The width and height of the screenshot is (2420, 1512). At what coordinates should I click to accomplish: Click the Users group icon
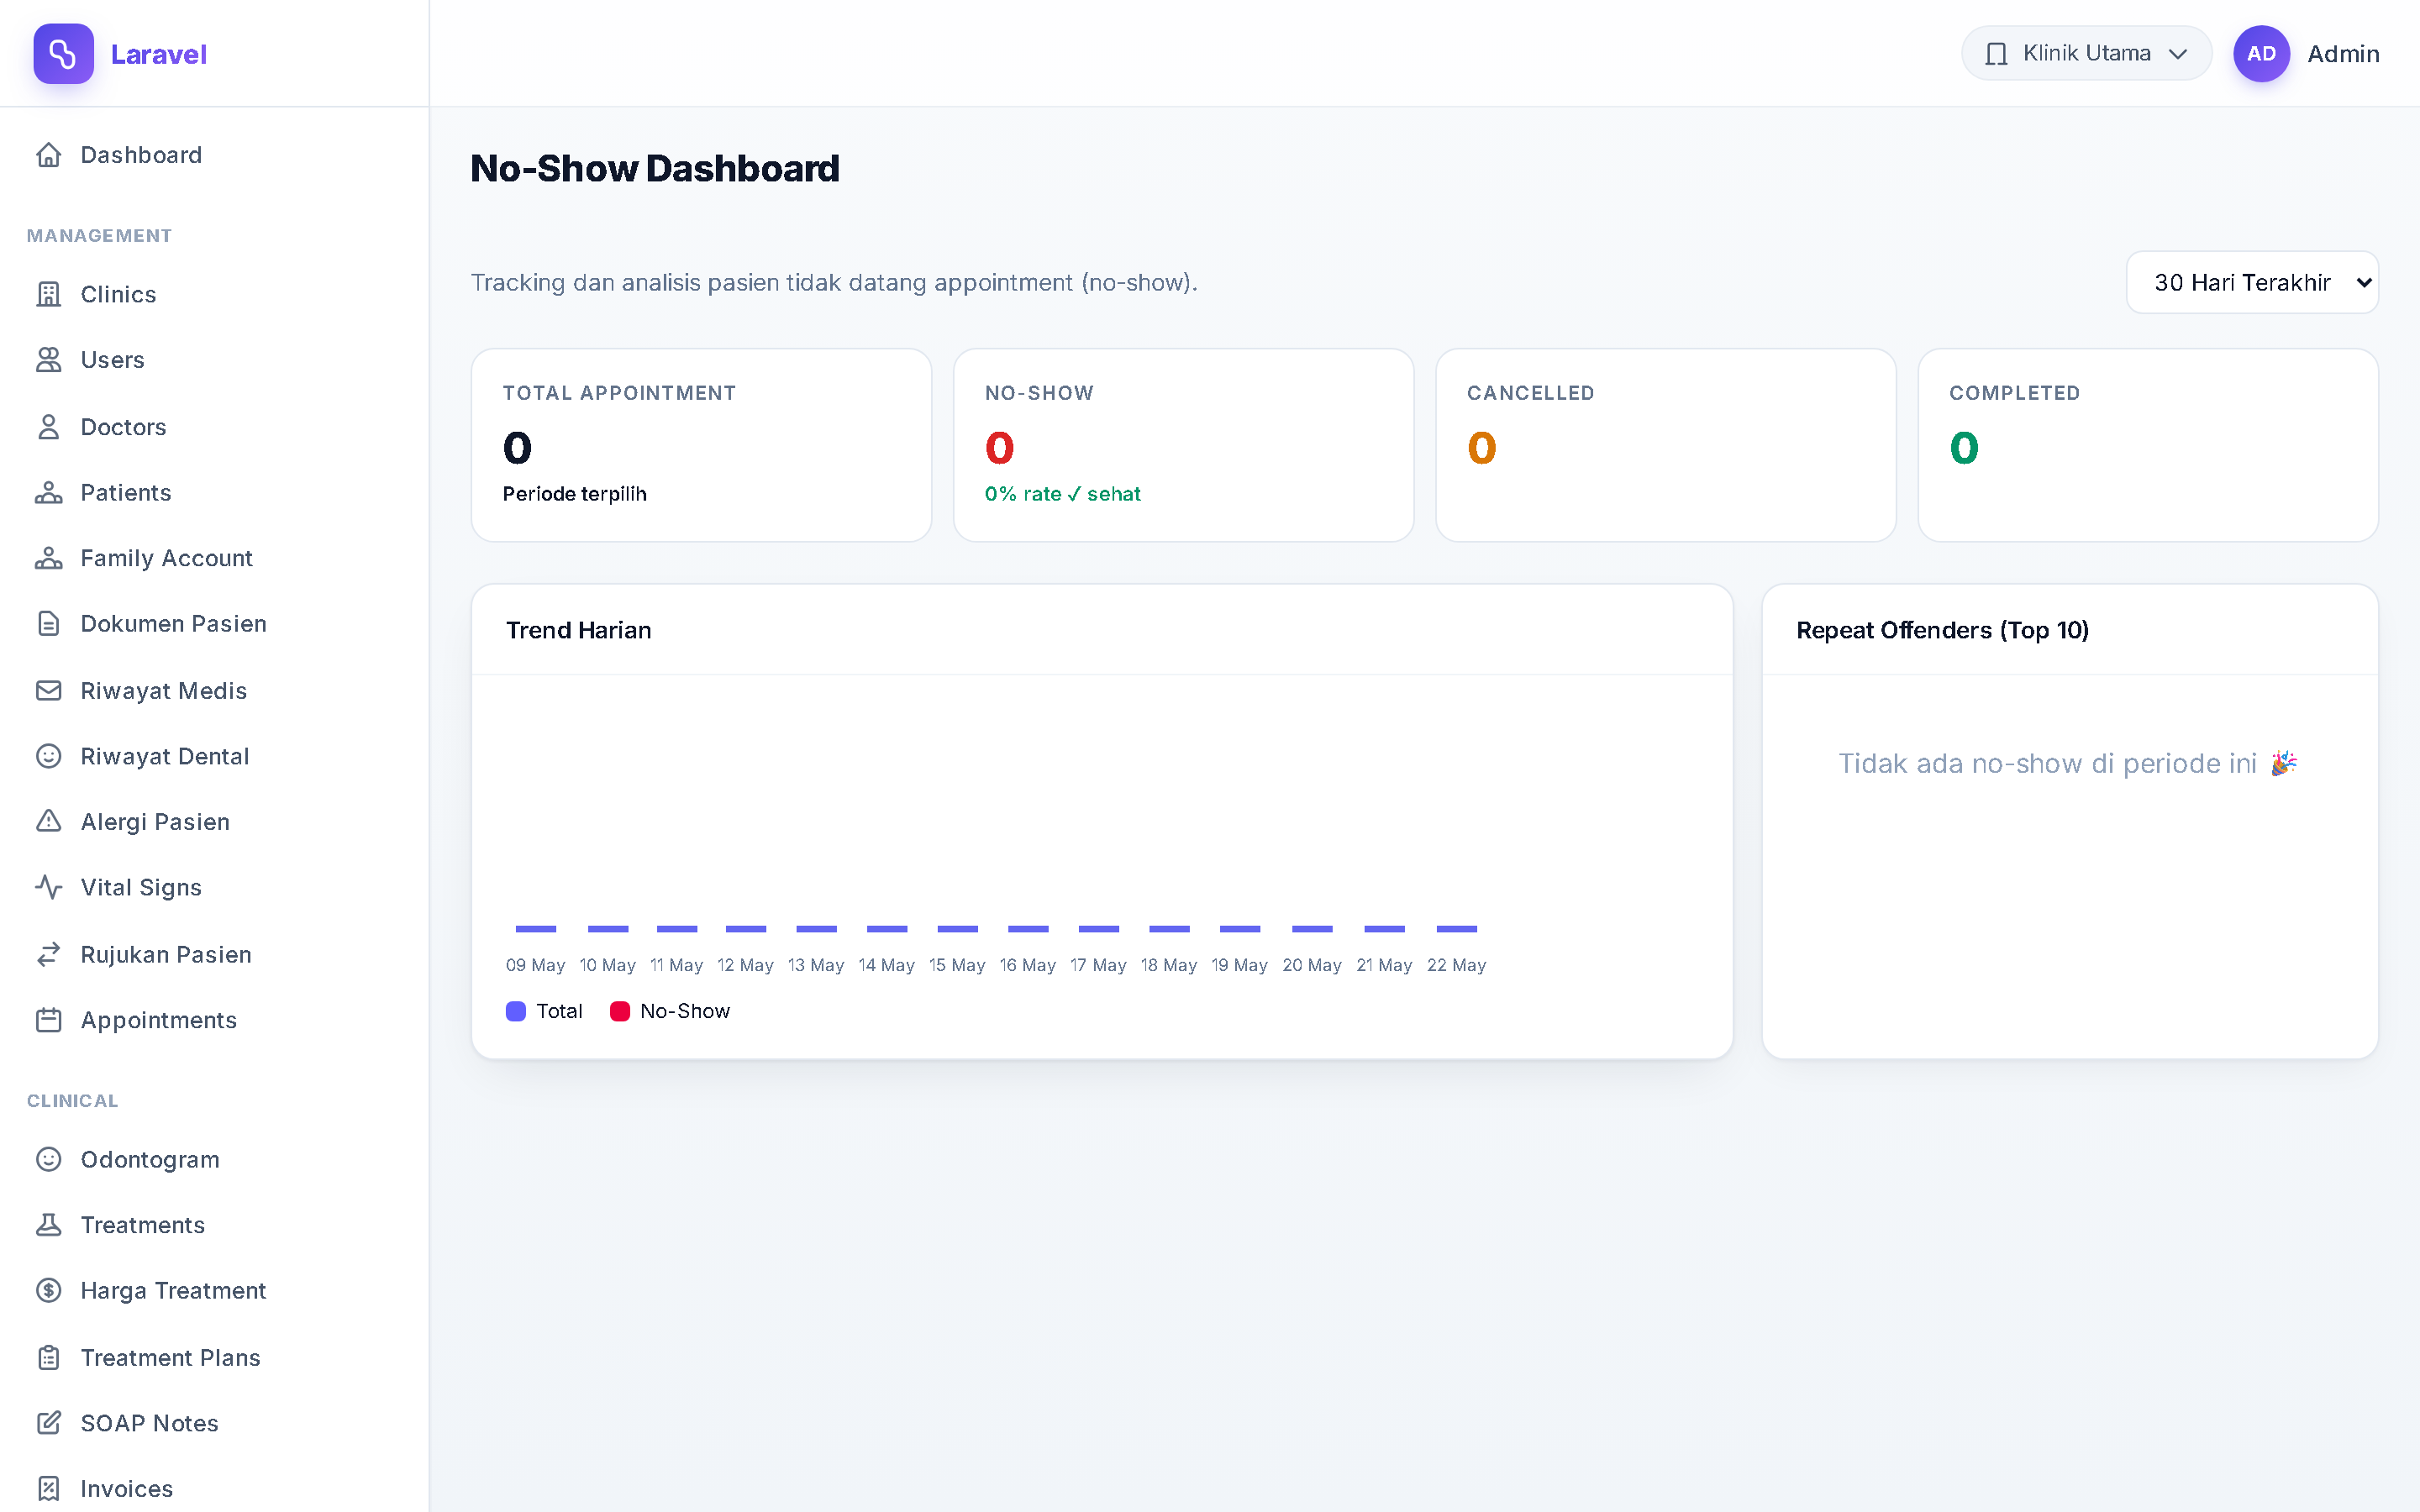pyautogui.click(x=49, y=360)
